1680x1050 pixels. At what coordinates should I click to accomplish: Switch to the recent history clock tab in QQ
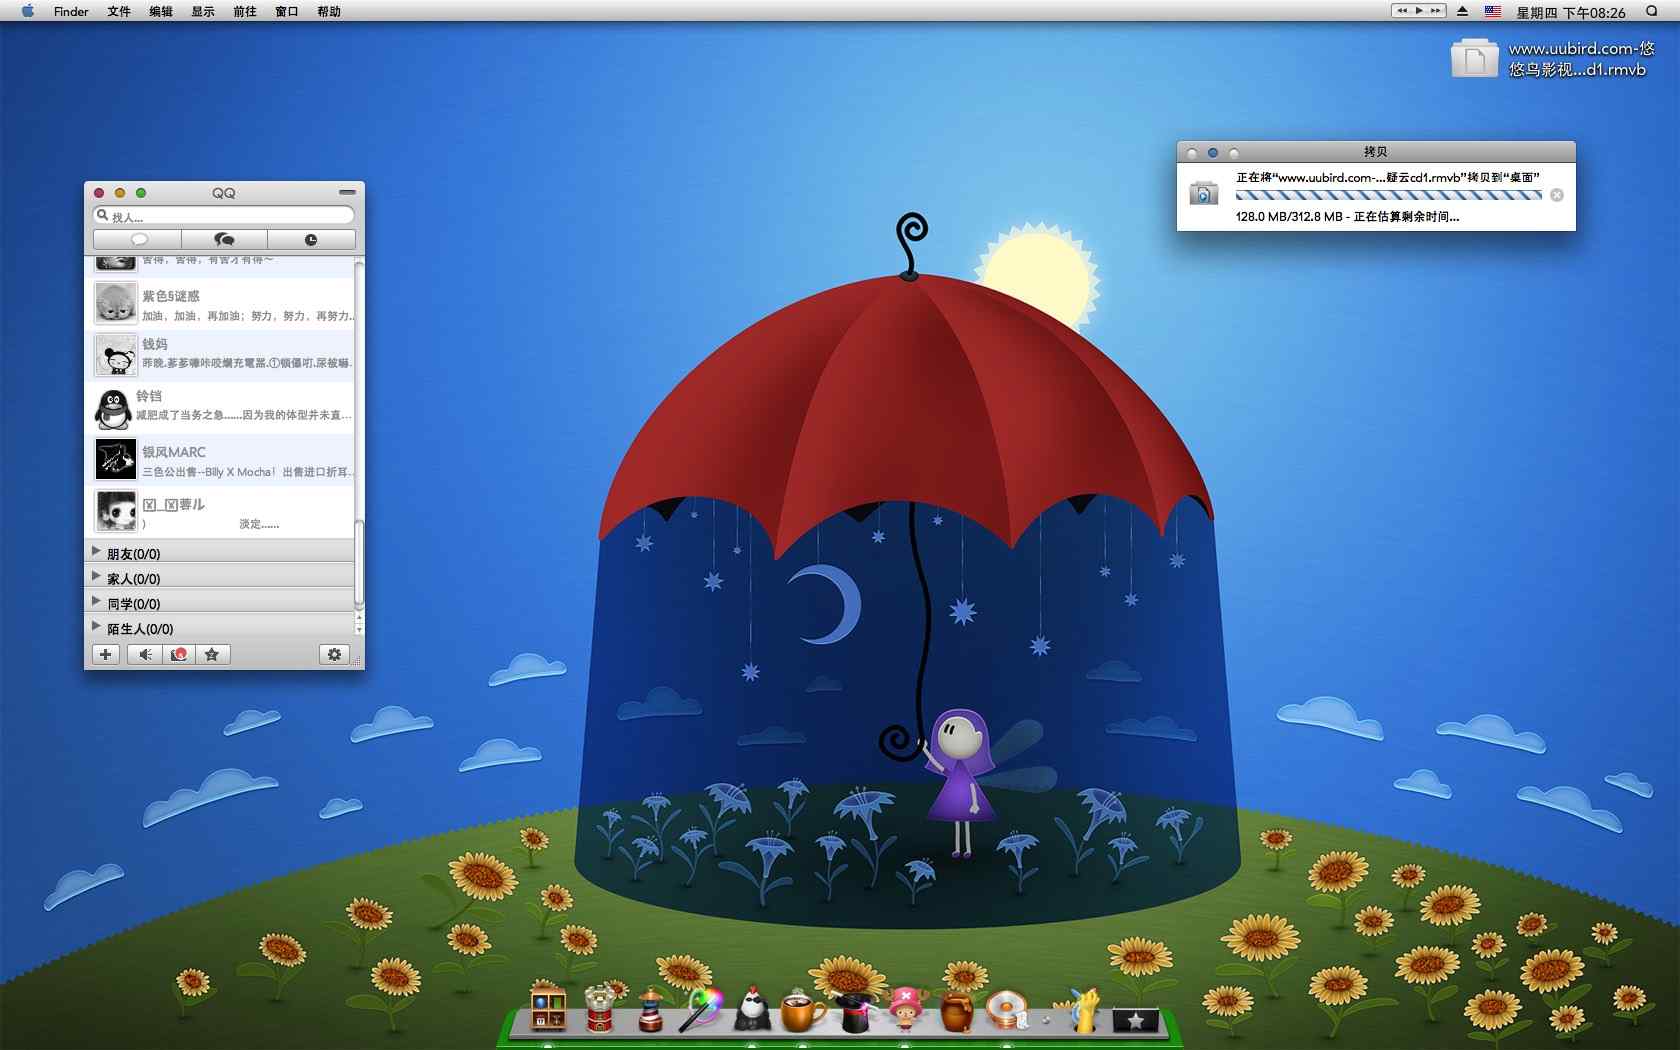pyautogui.click(x=311, y=239)
